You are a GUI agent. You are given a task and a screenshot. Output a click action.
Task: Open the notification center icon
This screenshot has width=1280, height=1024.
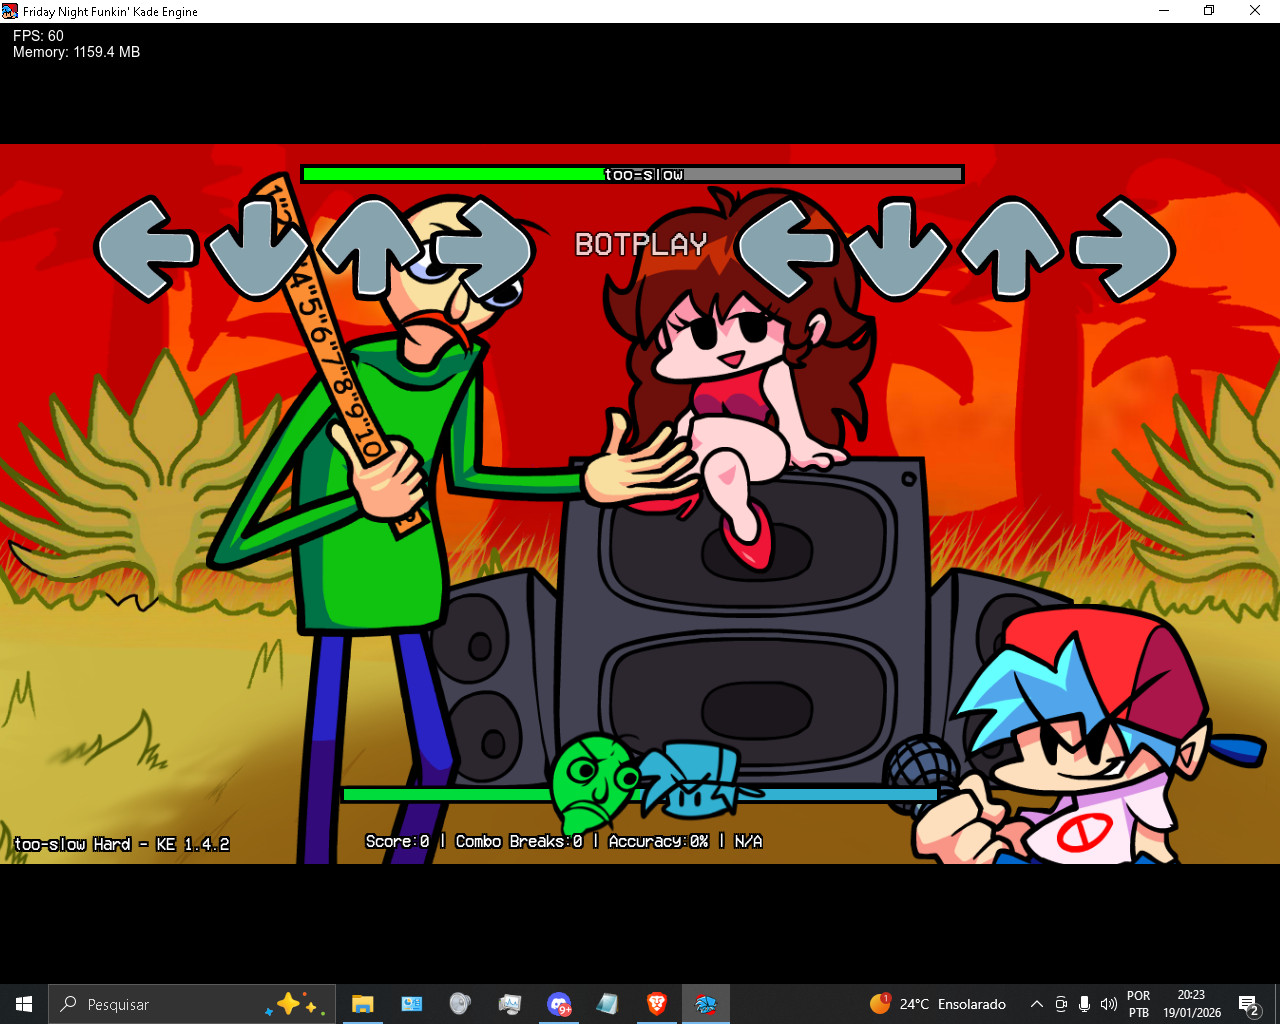click(1249, 1004)
